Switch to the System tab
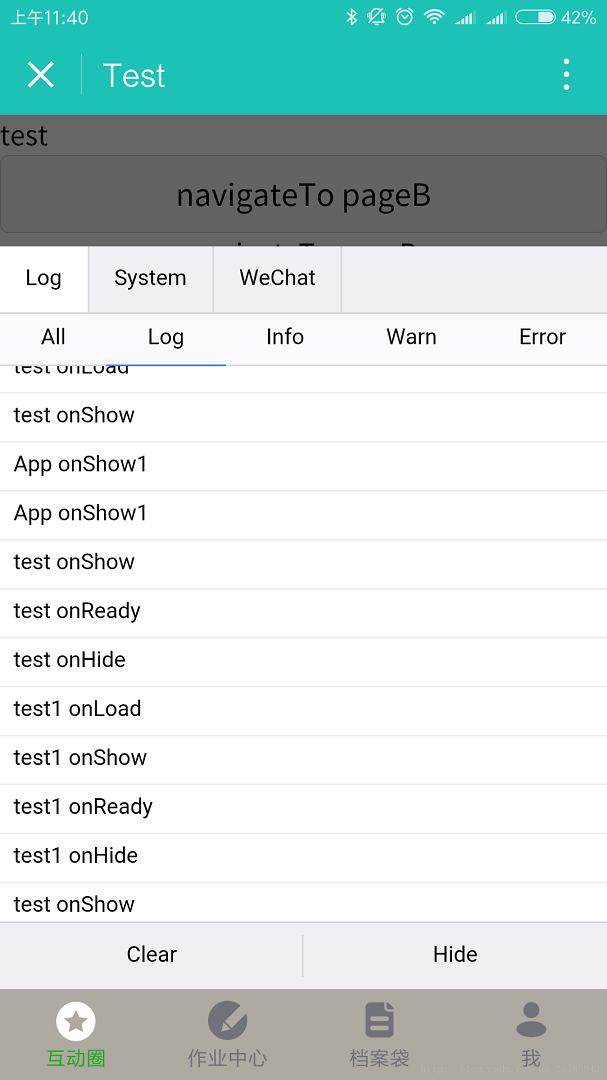This screenshot has height=1080, width=607. [x=150, y=278]
